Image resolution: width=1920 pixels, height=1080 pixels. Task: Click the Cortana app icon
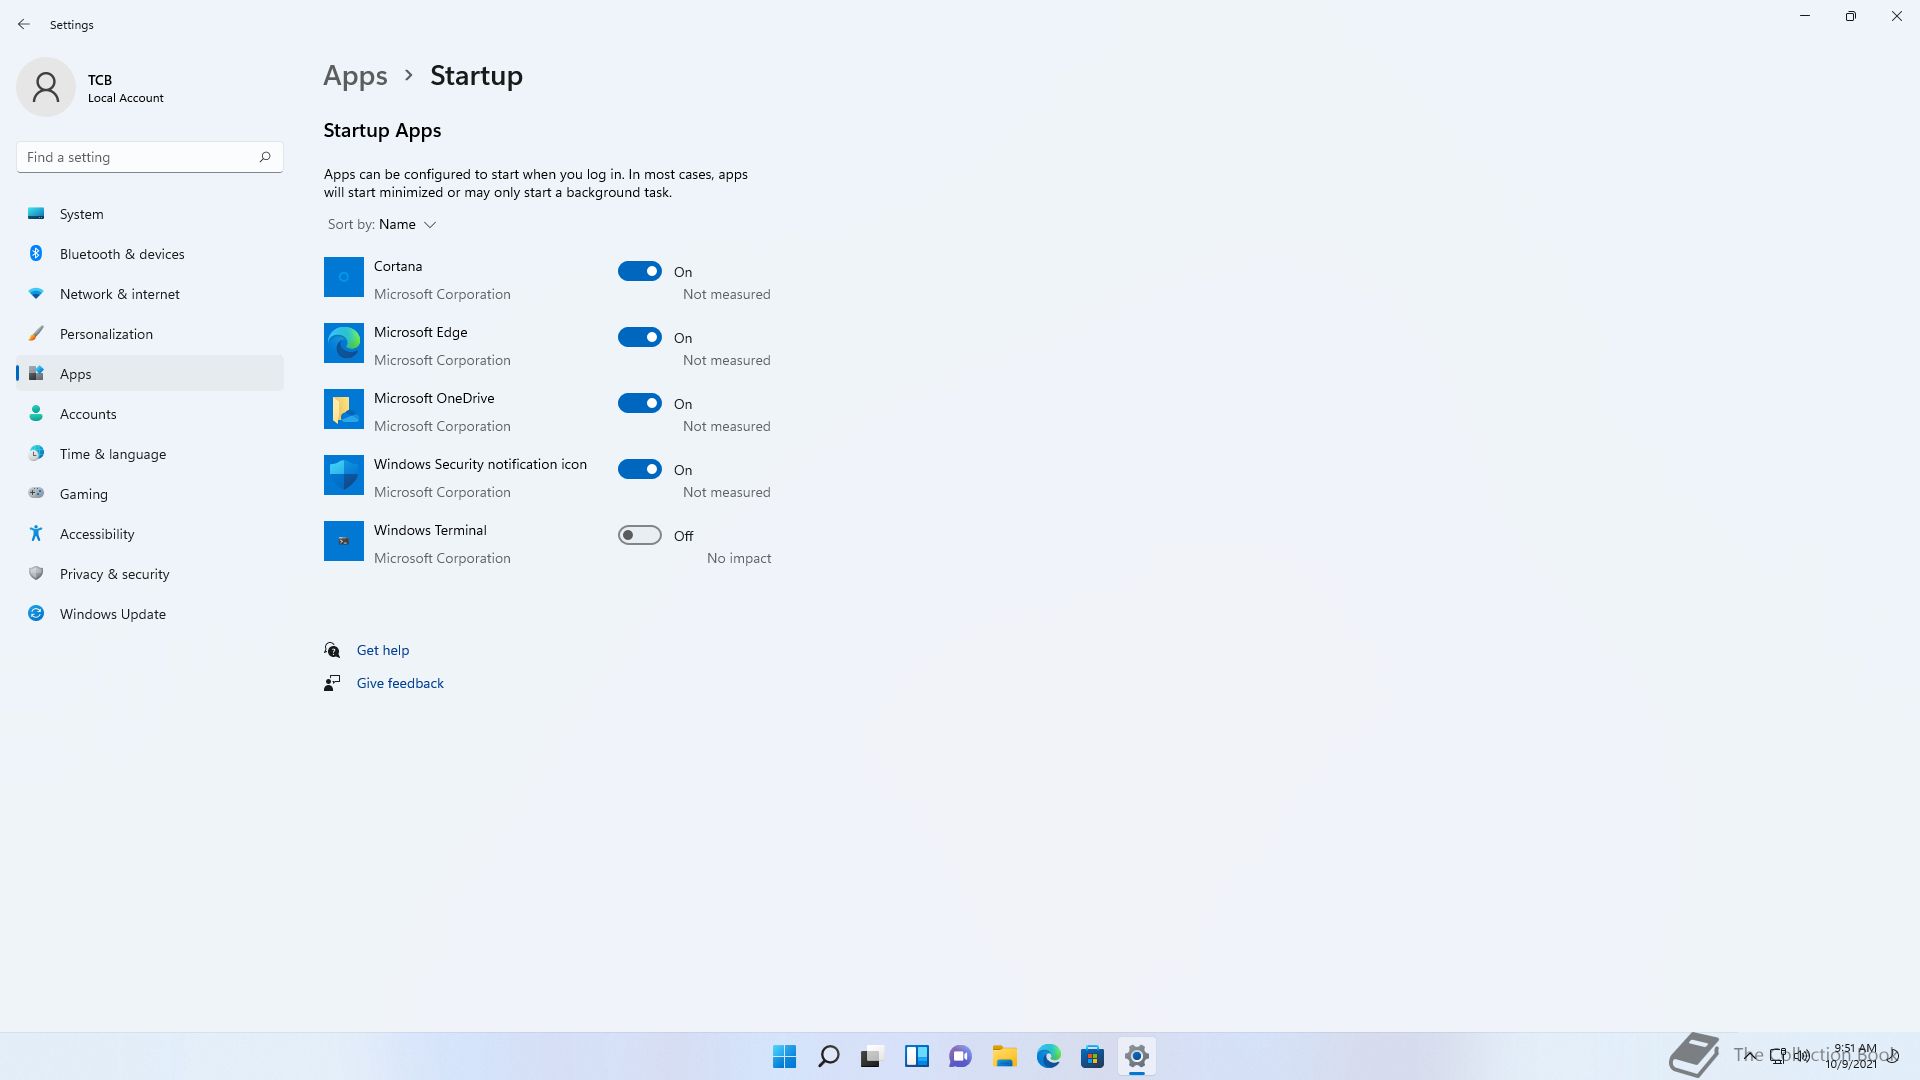pos(343,277)
